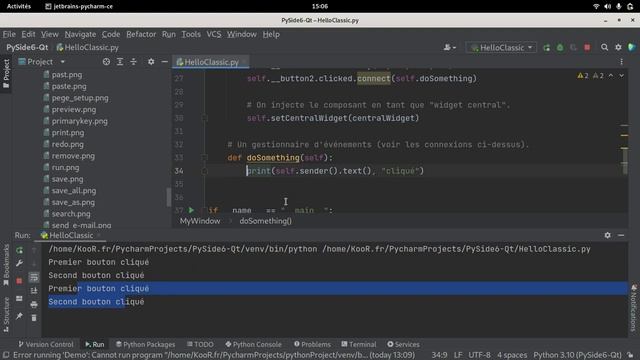Click the run gutter arrow at line 37
Screen dimensions: 640x360
click(x=191, y=210)
